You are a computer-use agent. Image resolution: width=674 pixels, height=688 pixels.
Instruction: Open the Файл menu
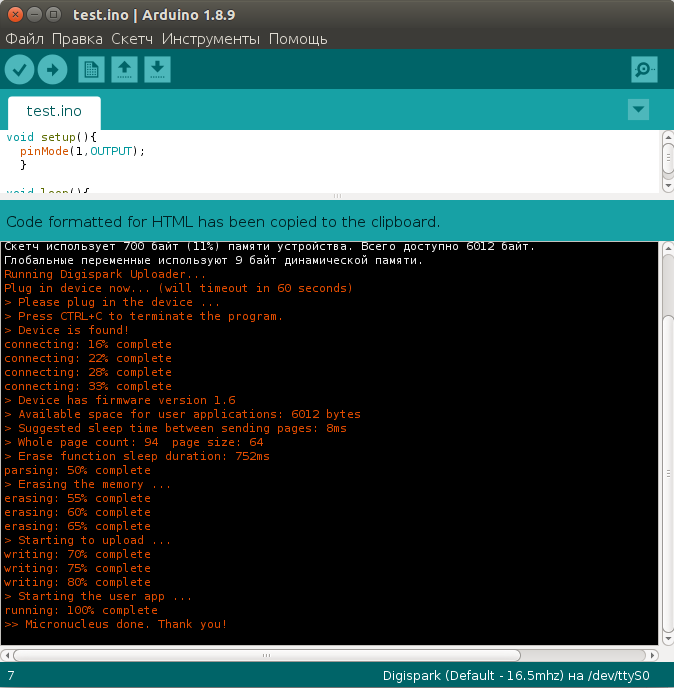click(x=25, y=39)
